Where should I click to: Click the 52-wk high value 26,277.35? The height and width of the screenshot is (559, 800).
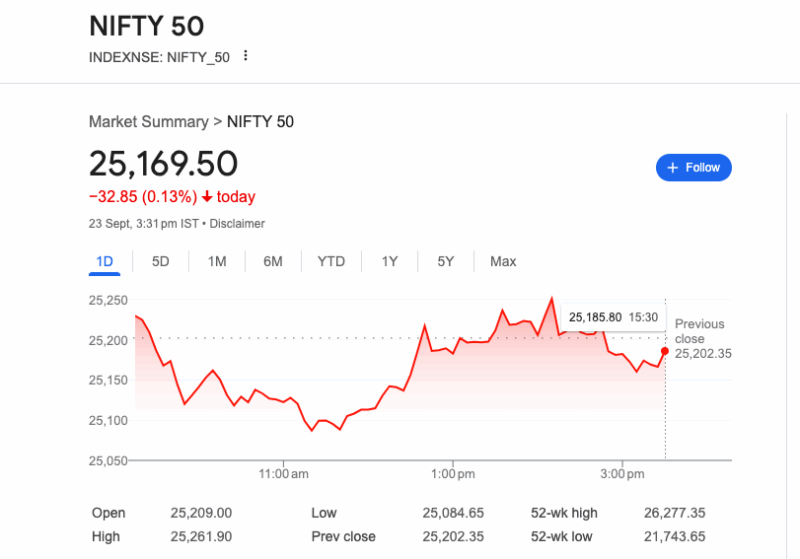pyautogui.click(x=675, y=513)
